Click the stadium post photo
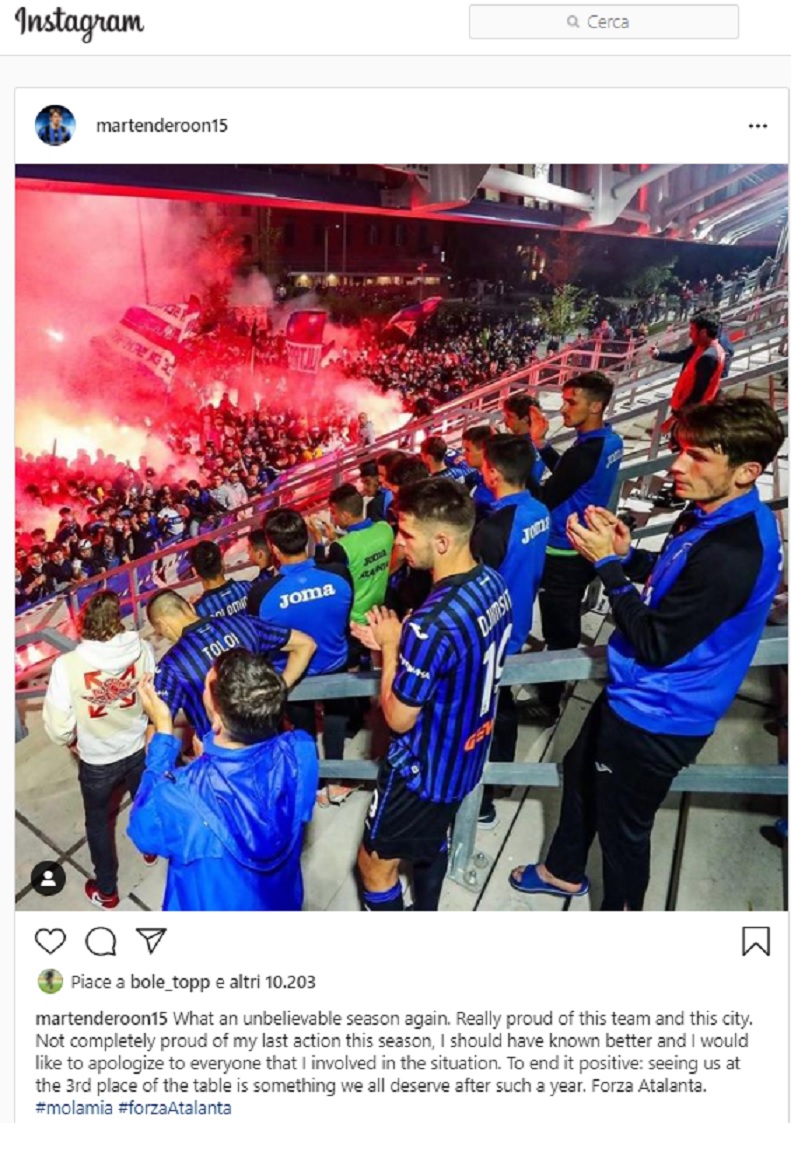Viewport: 792px width, 1169px height. 401,537
